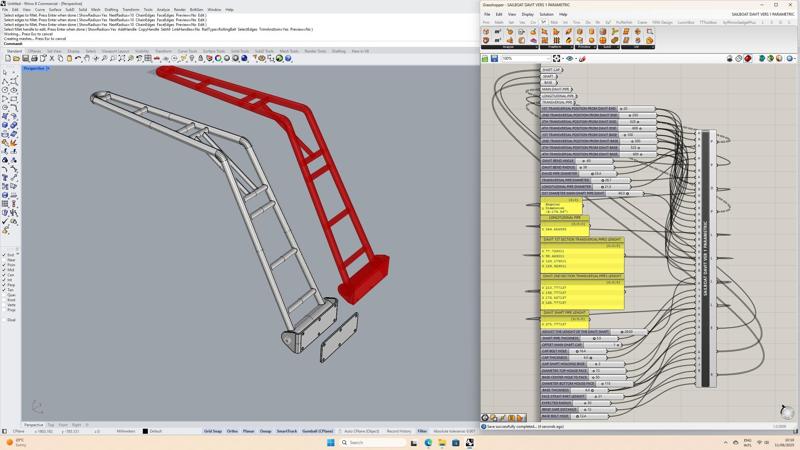Click the Cut scissors icon in Rhino toolbar
800x450 pixels.
point(52,59)
